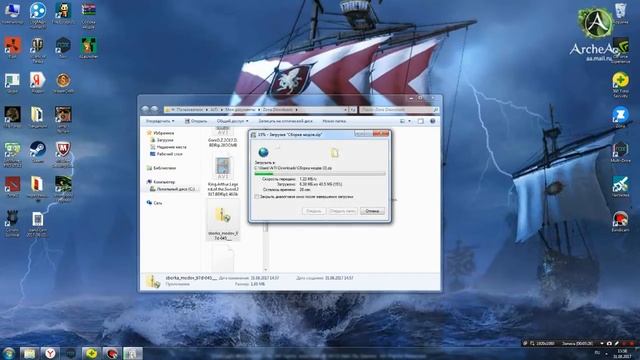The image size is (640, 360).
Task: Open Рабочий стол in the sidebar
Action: pos(166,154)
